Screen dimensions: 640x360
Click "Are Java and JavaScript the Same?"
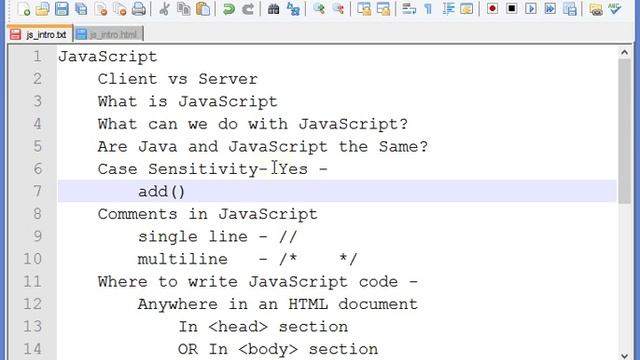[x=262, y=146]
